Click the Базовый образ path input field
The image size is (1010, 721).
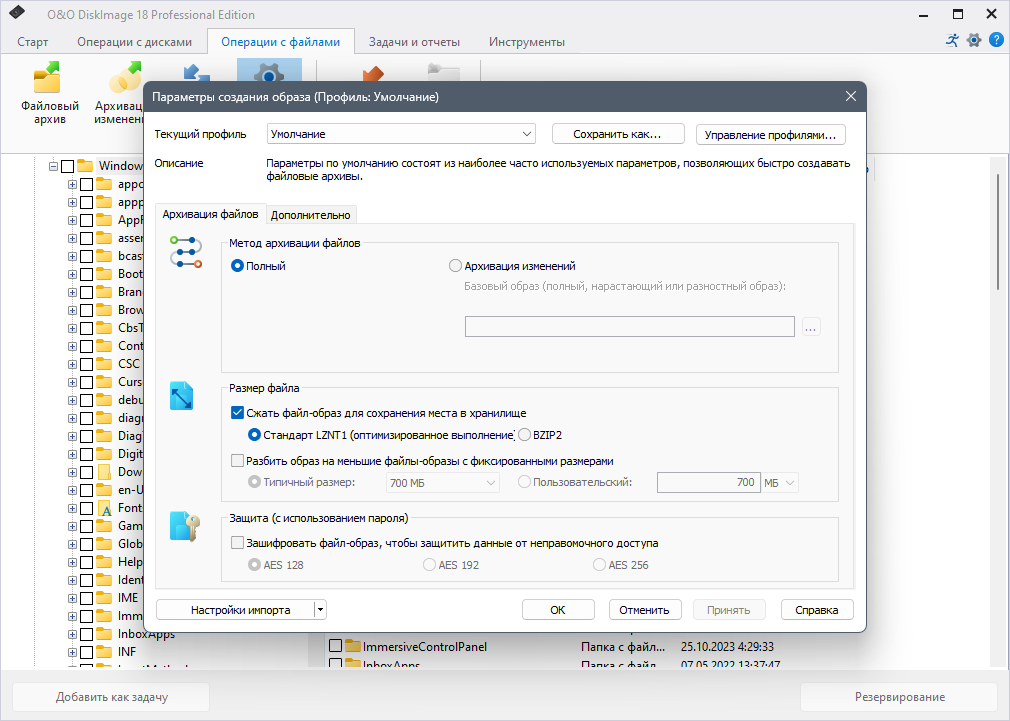pyautogui.click(x=629, y=326)
